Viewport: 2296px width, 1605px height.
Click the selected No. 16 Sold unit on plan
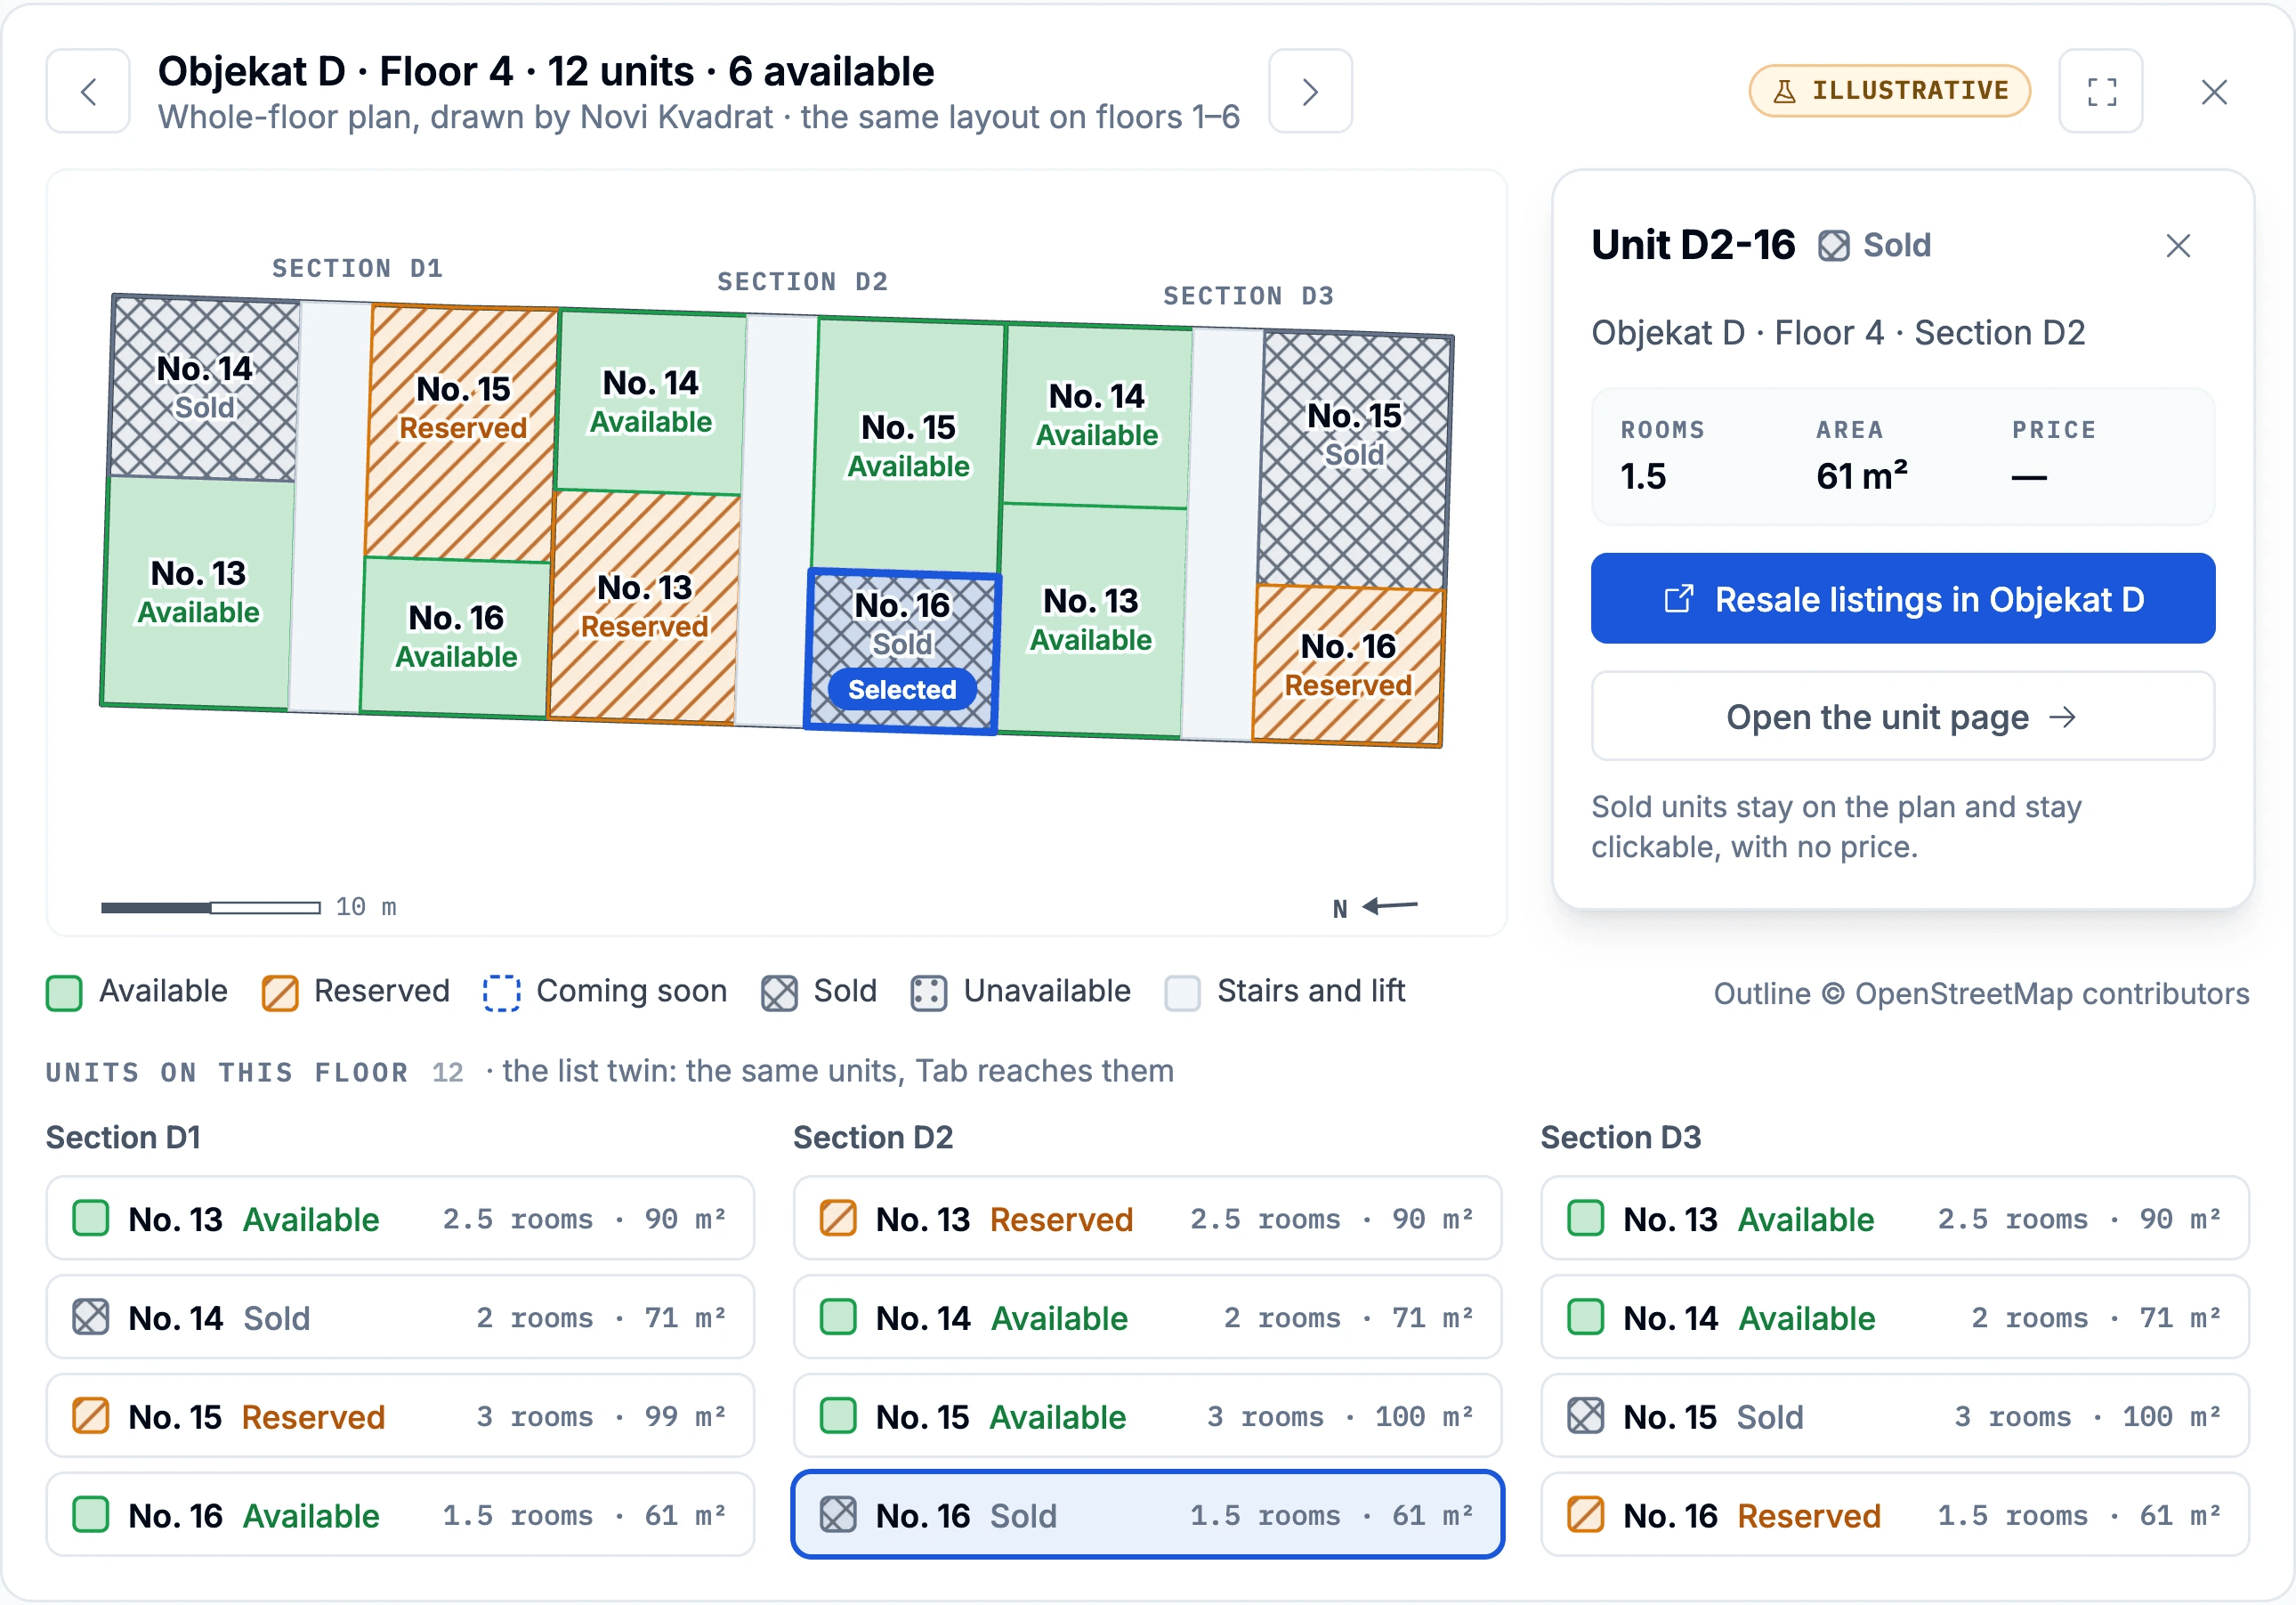902,650
